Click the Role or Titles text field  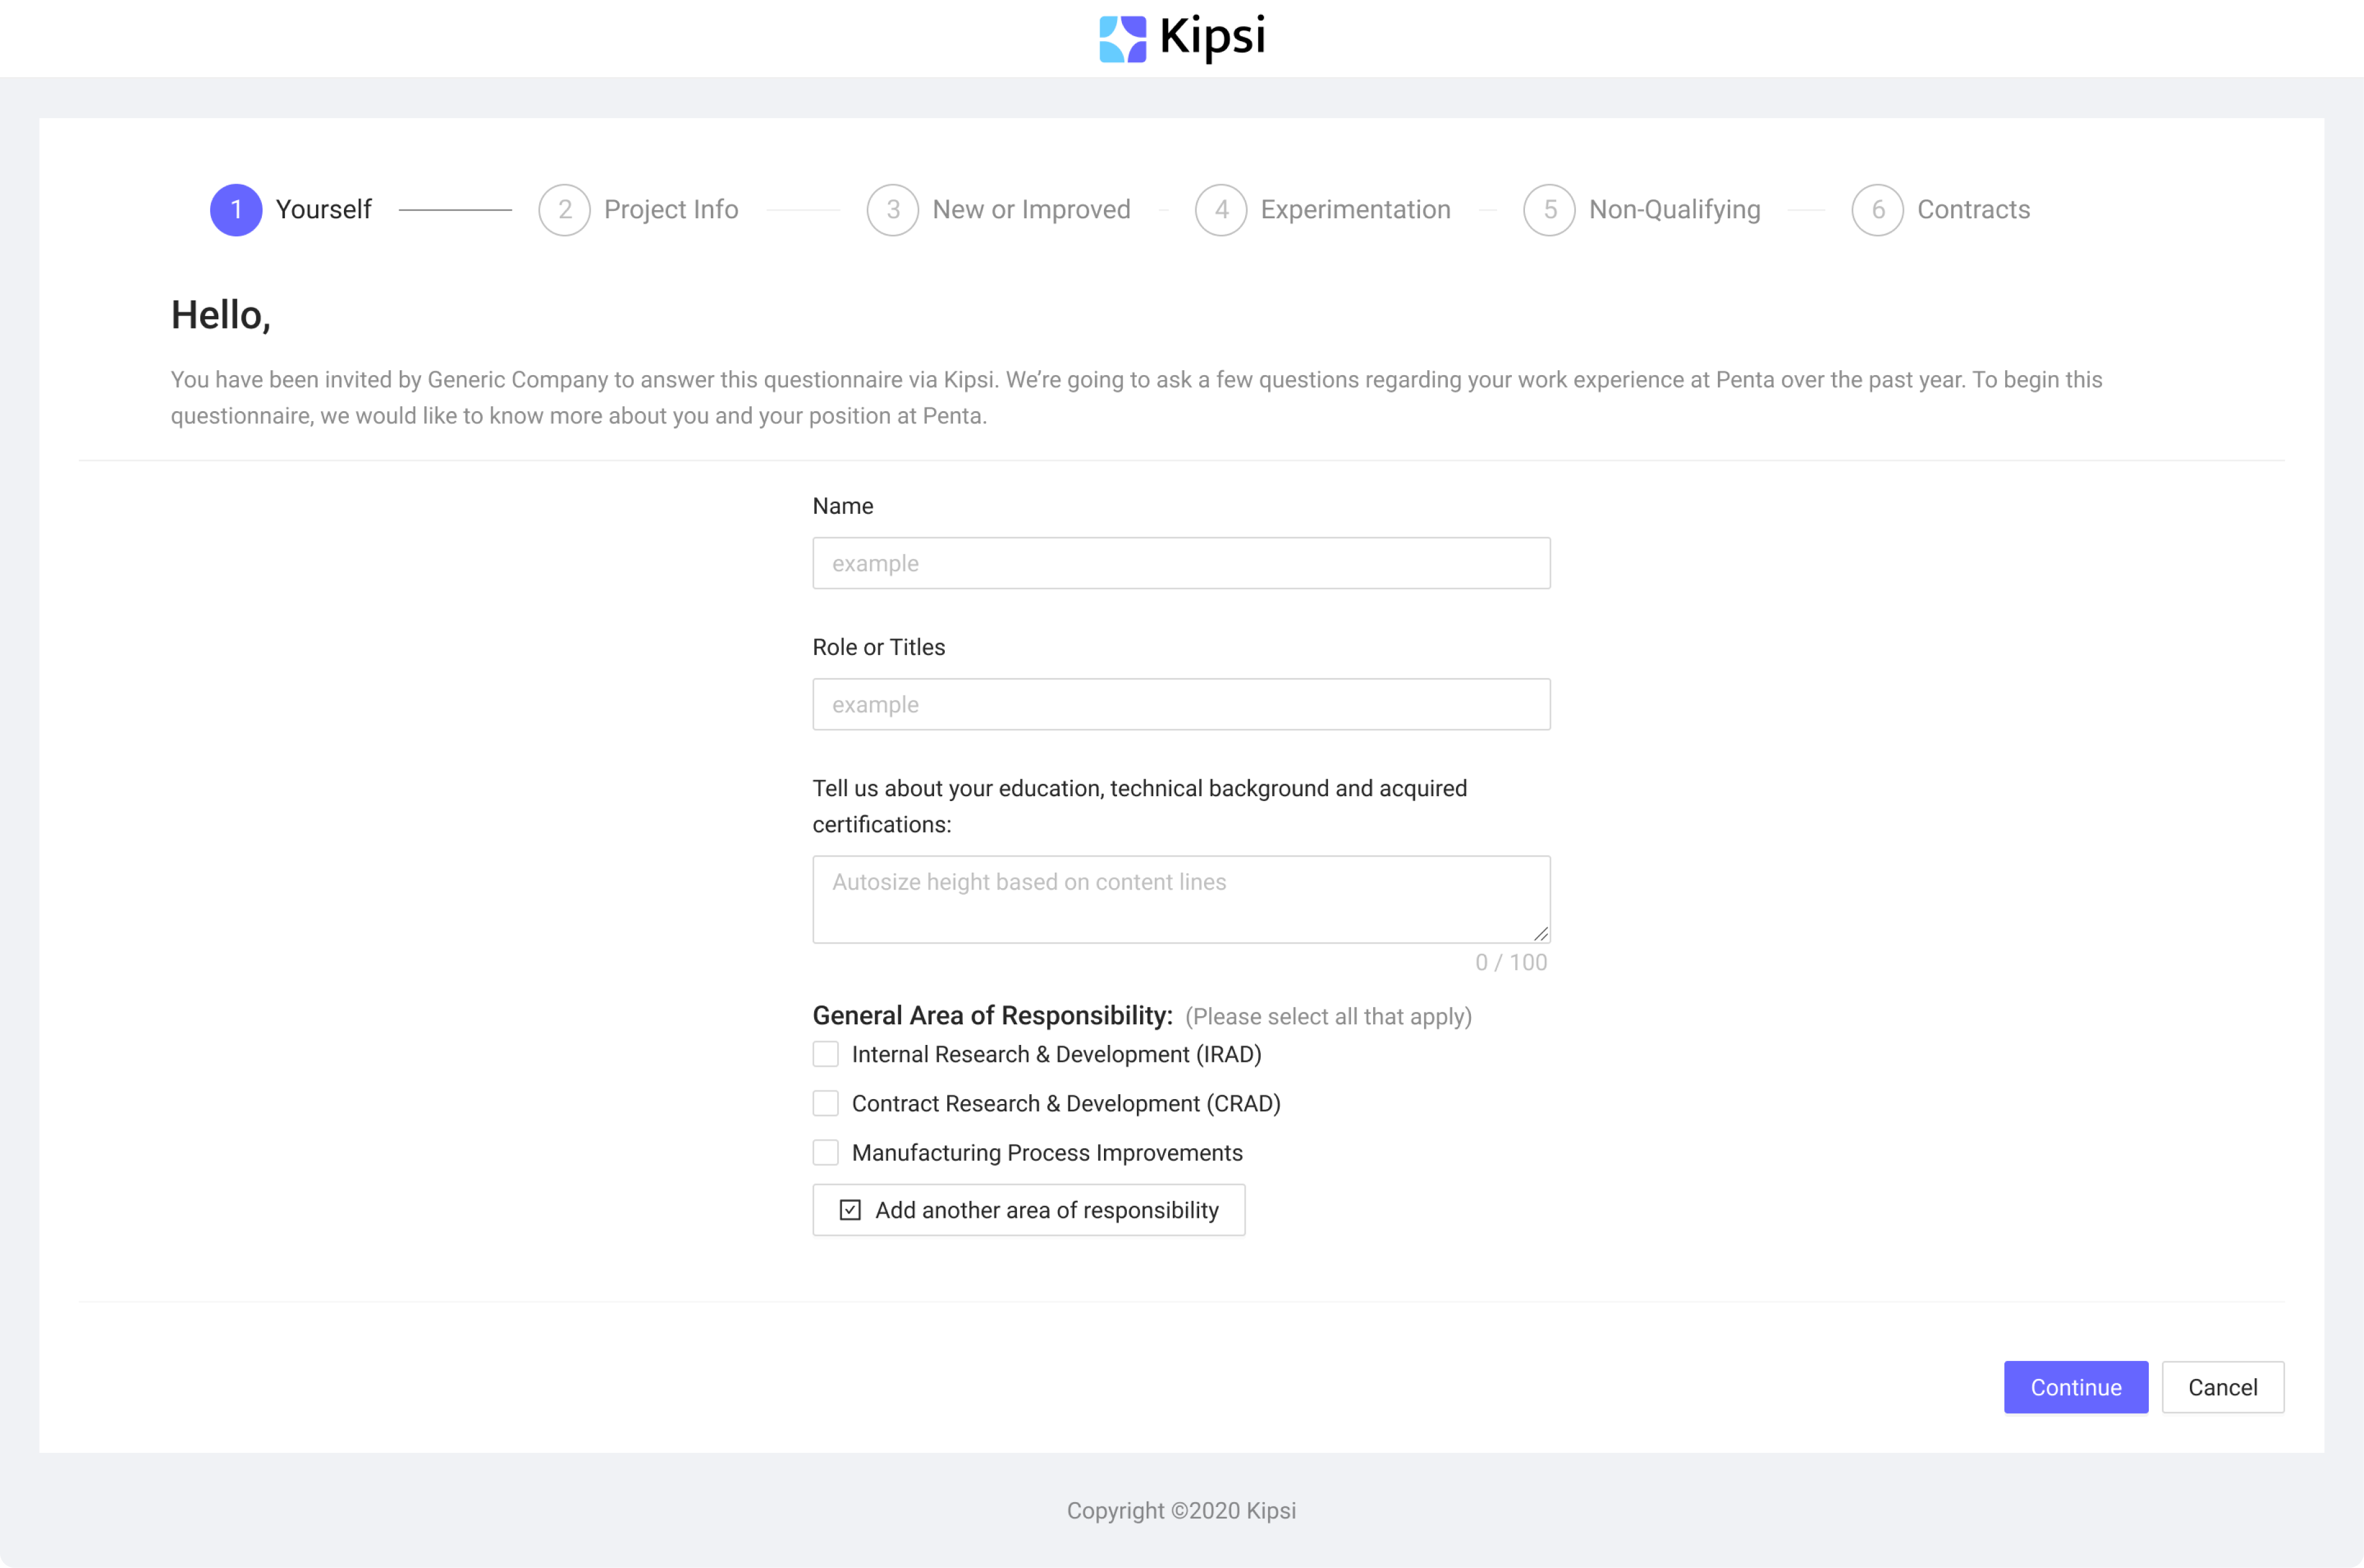(x=1180, y=704)
